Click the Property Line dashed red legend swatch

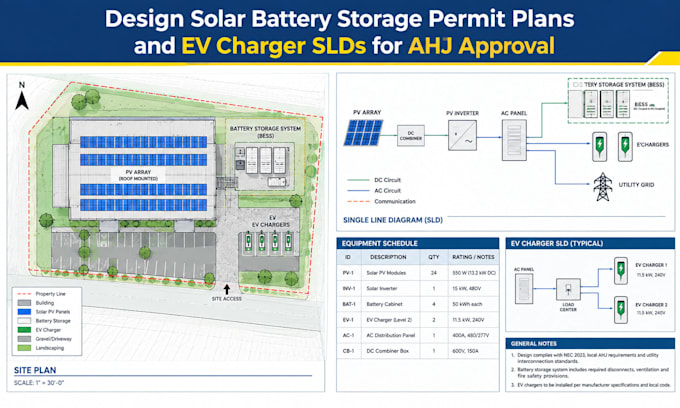point(24,294)
